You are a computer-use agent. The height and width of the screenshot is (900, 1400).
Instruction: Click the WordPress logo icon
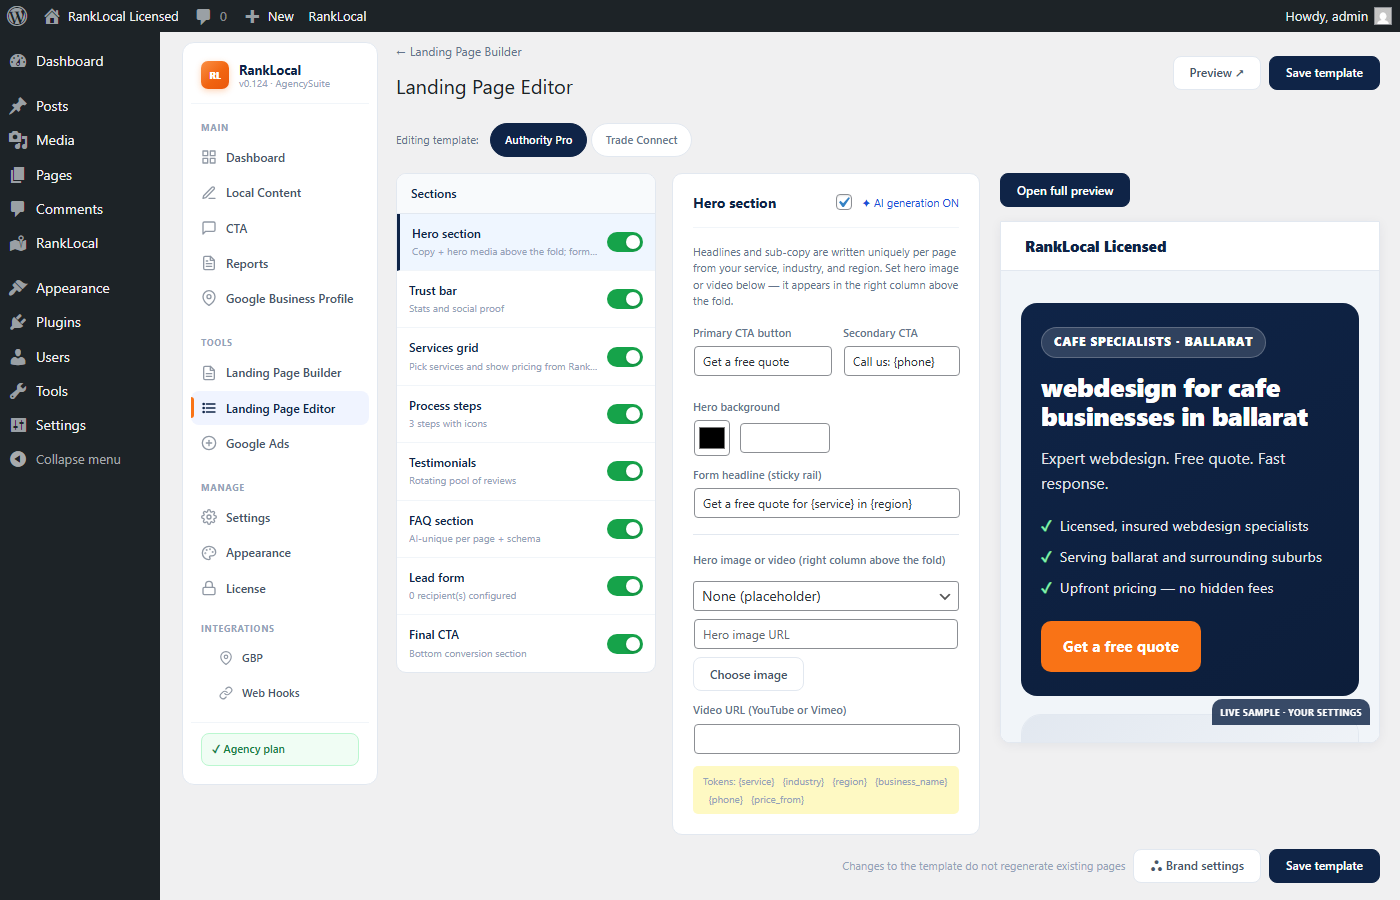pos(17,16)
